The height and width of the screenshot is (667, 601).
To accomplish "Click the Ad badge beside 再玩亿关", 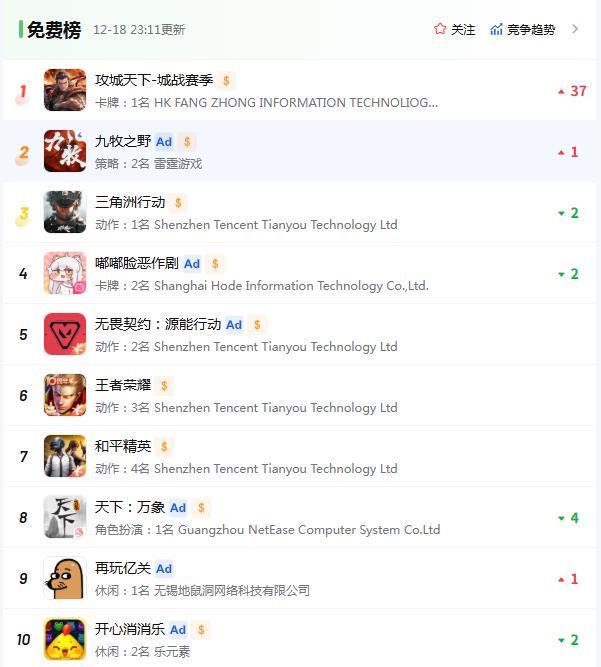I will click(164, 569).
